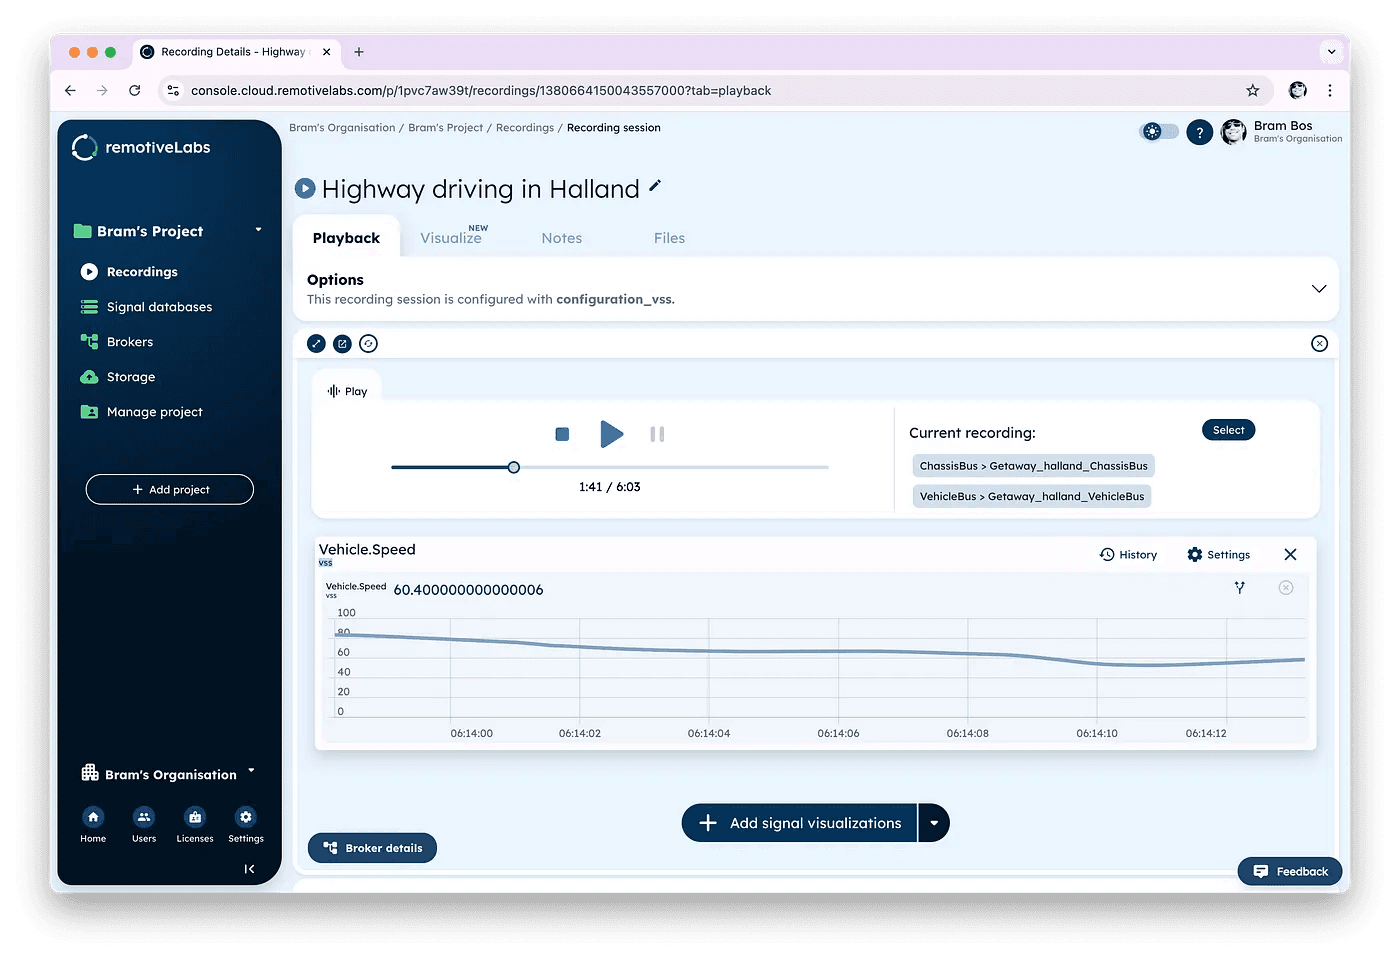Select the Recordings item in the sidebar
The image size is (1400, 959).
[x=140, y=271]
